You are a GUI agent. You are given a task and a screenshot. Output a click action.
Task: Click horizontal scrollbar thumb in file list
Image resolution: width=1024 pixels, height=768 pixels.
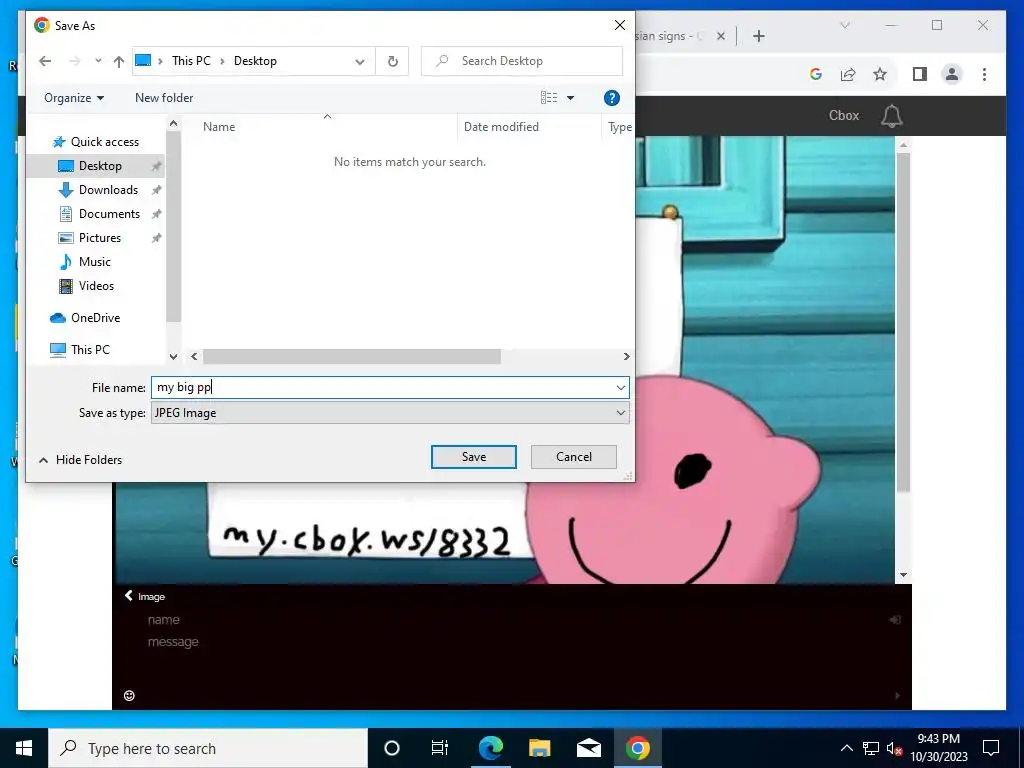tap(351, 357)
